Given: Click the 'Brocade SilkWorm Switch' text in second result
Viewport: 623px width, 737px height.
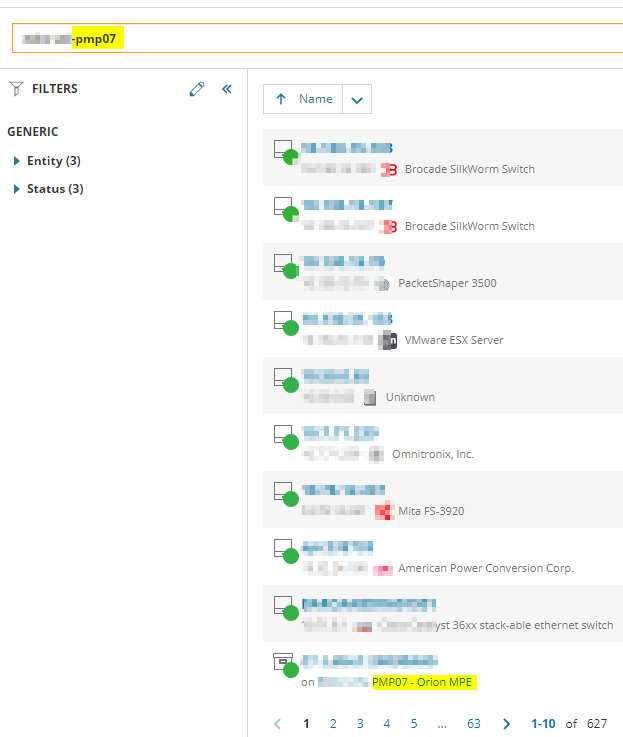Looking at the screenshot, I should point(470,226).
